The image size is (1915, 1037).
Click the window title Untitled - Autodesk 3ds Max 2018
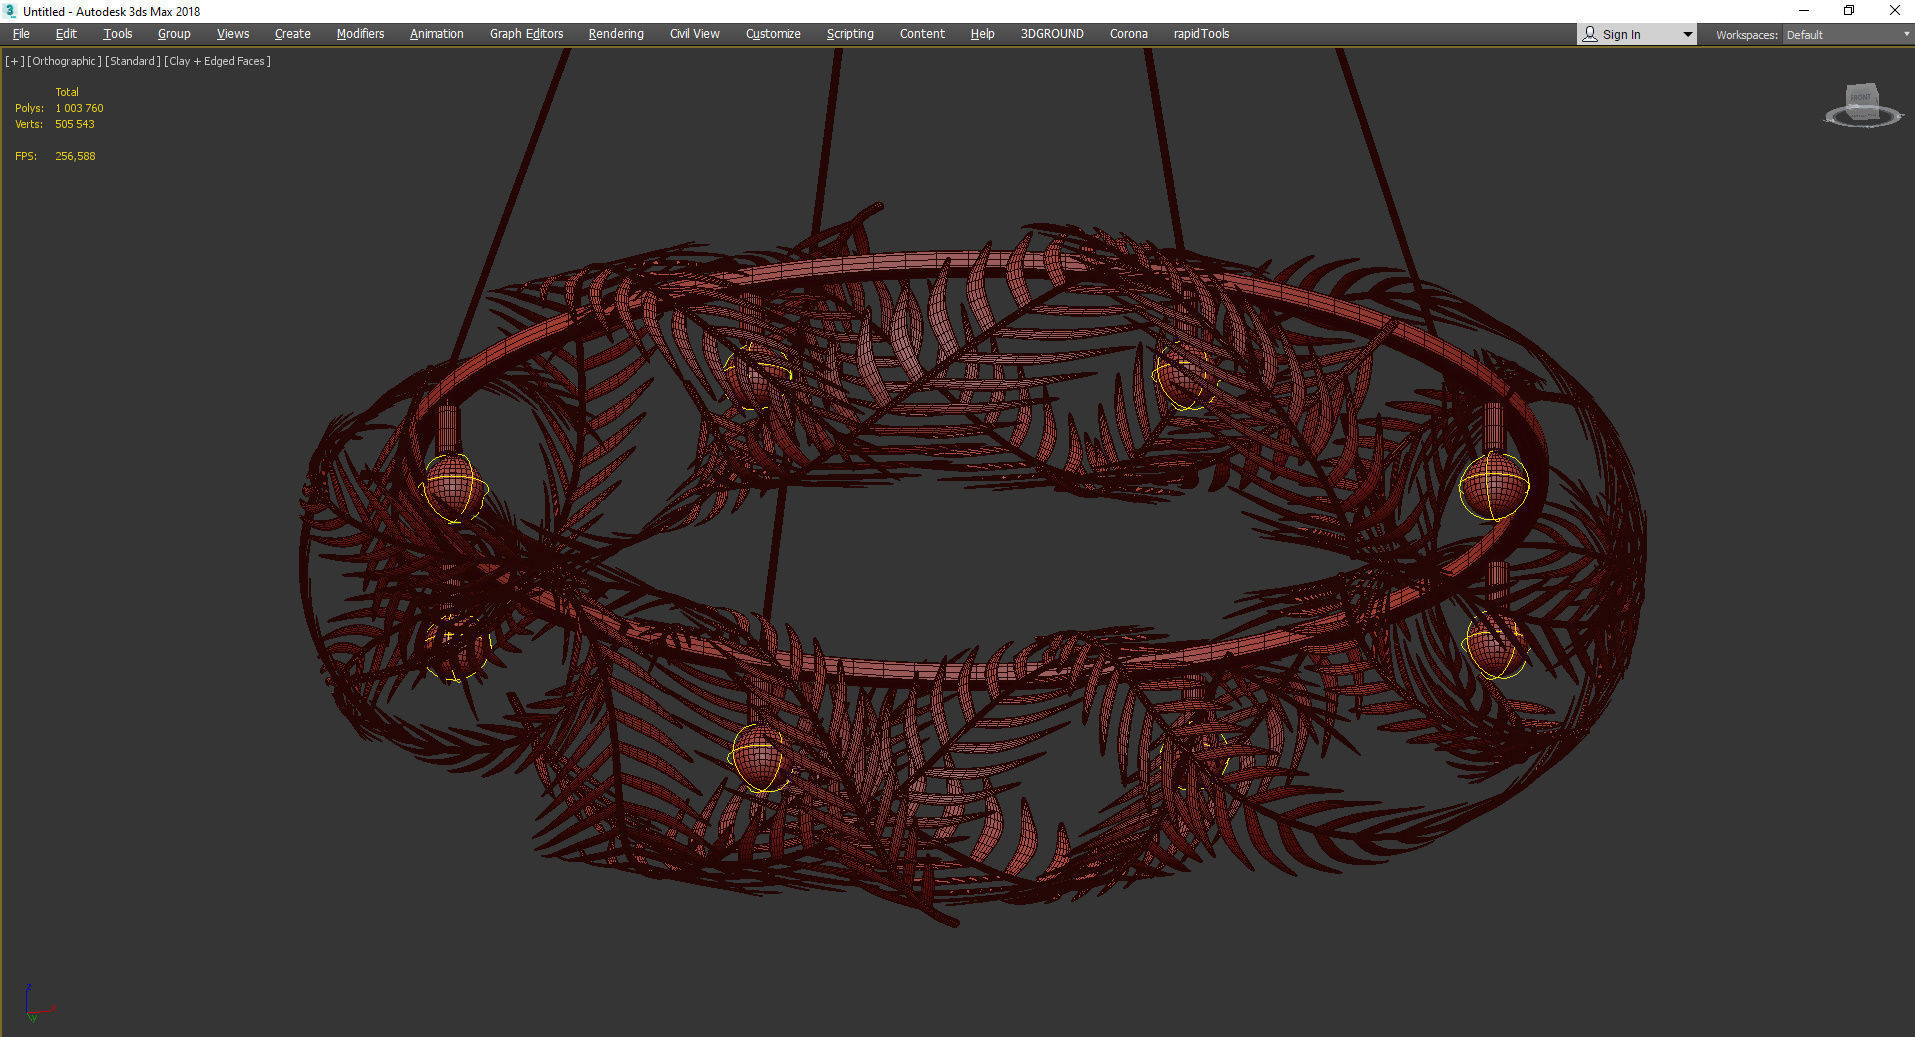[x=112, y=11]
